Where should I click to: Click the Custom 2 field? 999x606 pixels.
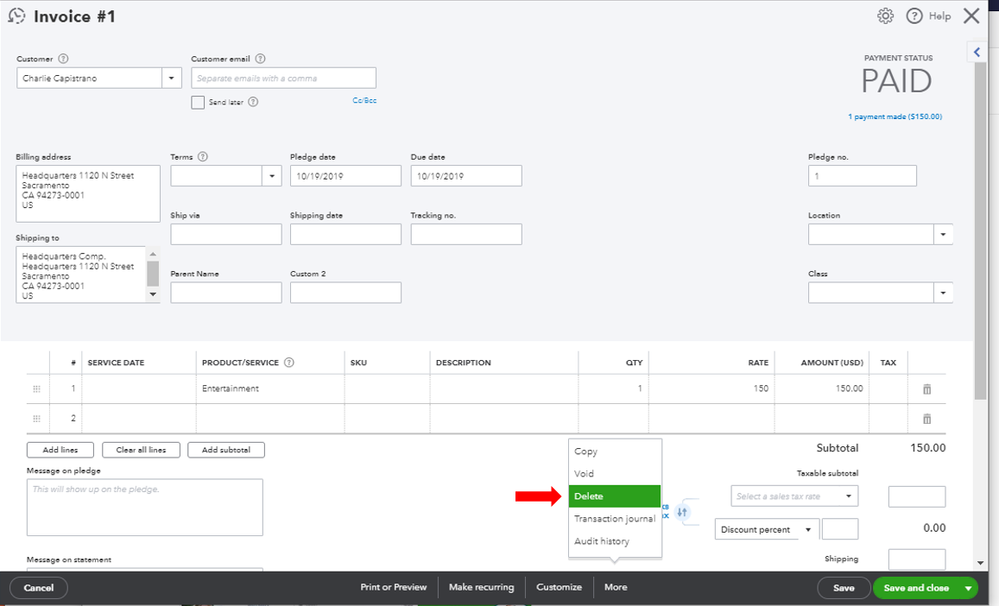point(345,293)
